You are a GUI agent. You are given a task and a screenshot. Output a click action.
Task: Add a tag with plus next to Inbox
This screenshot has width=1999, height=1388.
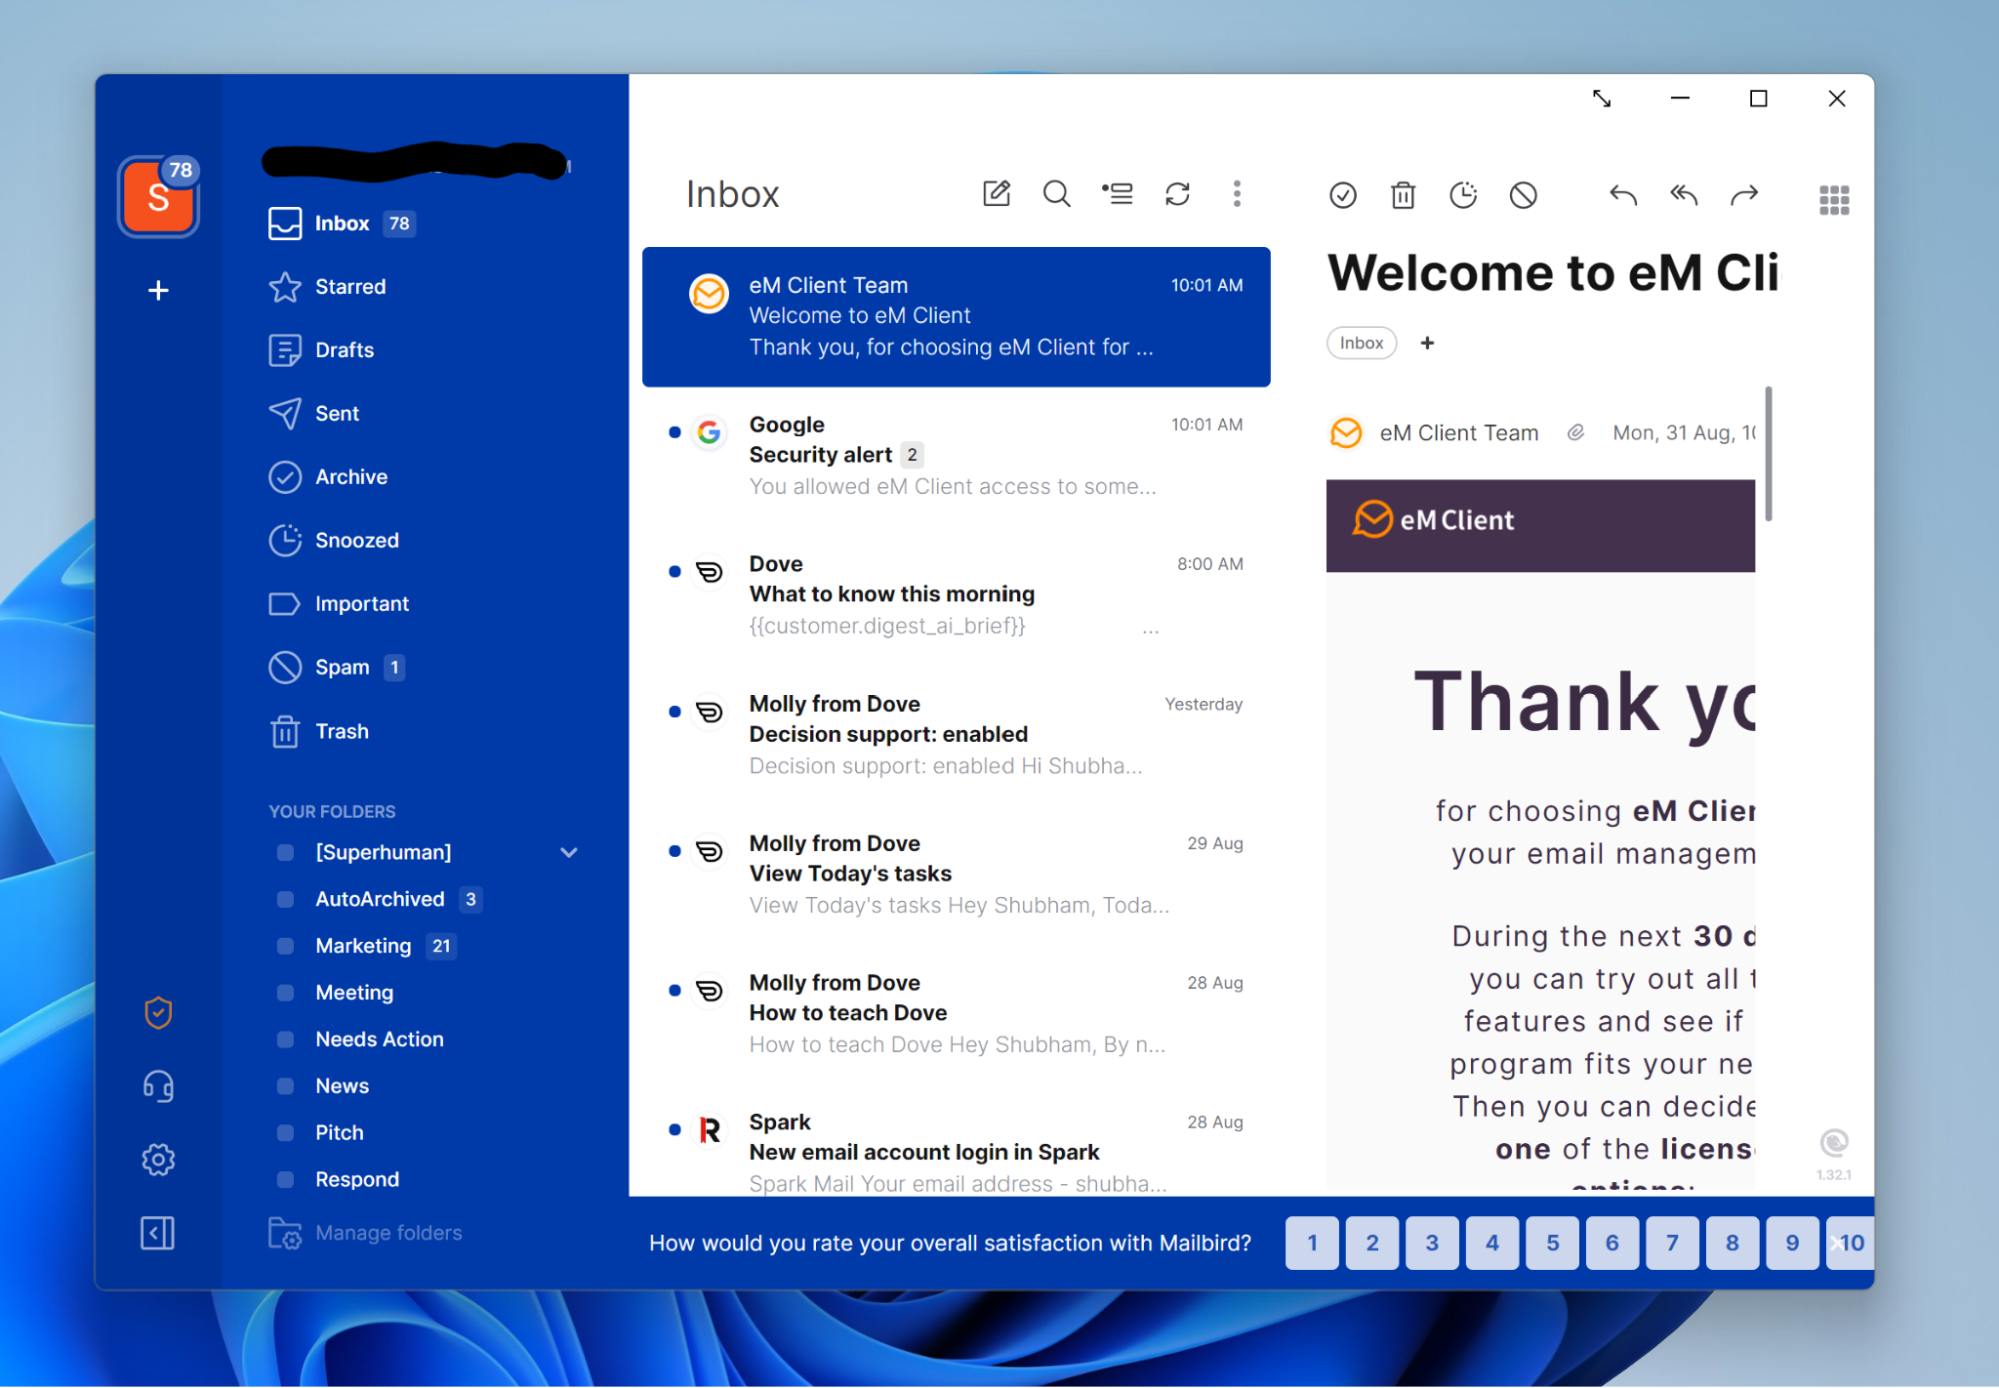[1427, 343]
